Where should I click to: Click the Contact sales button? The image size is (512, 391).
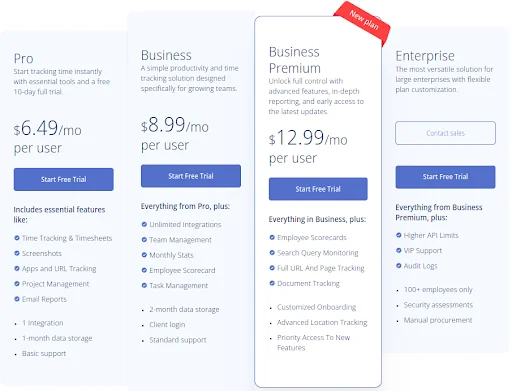click(x=445, y=133)
